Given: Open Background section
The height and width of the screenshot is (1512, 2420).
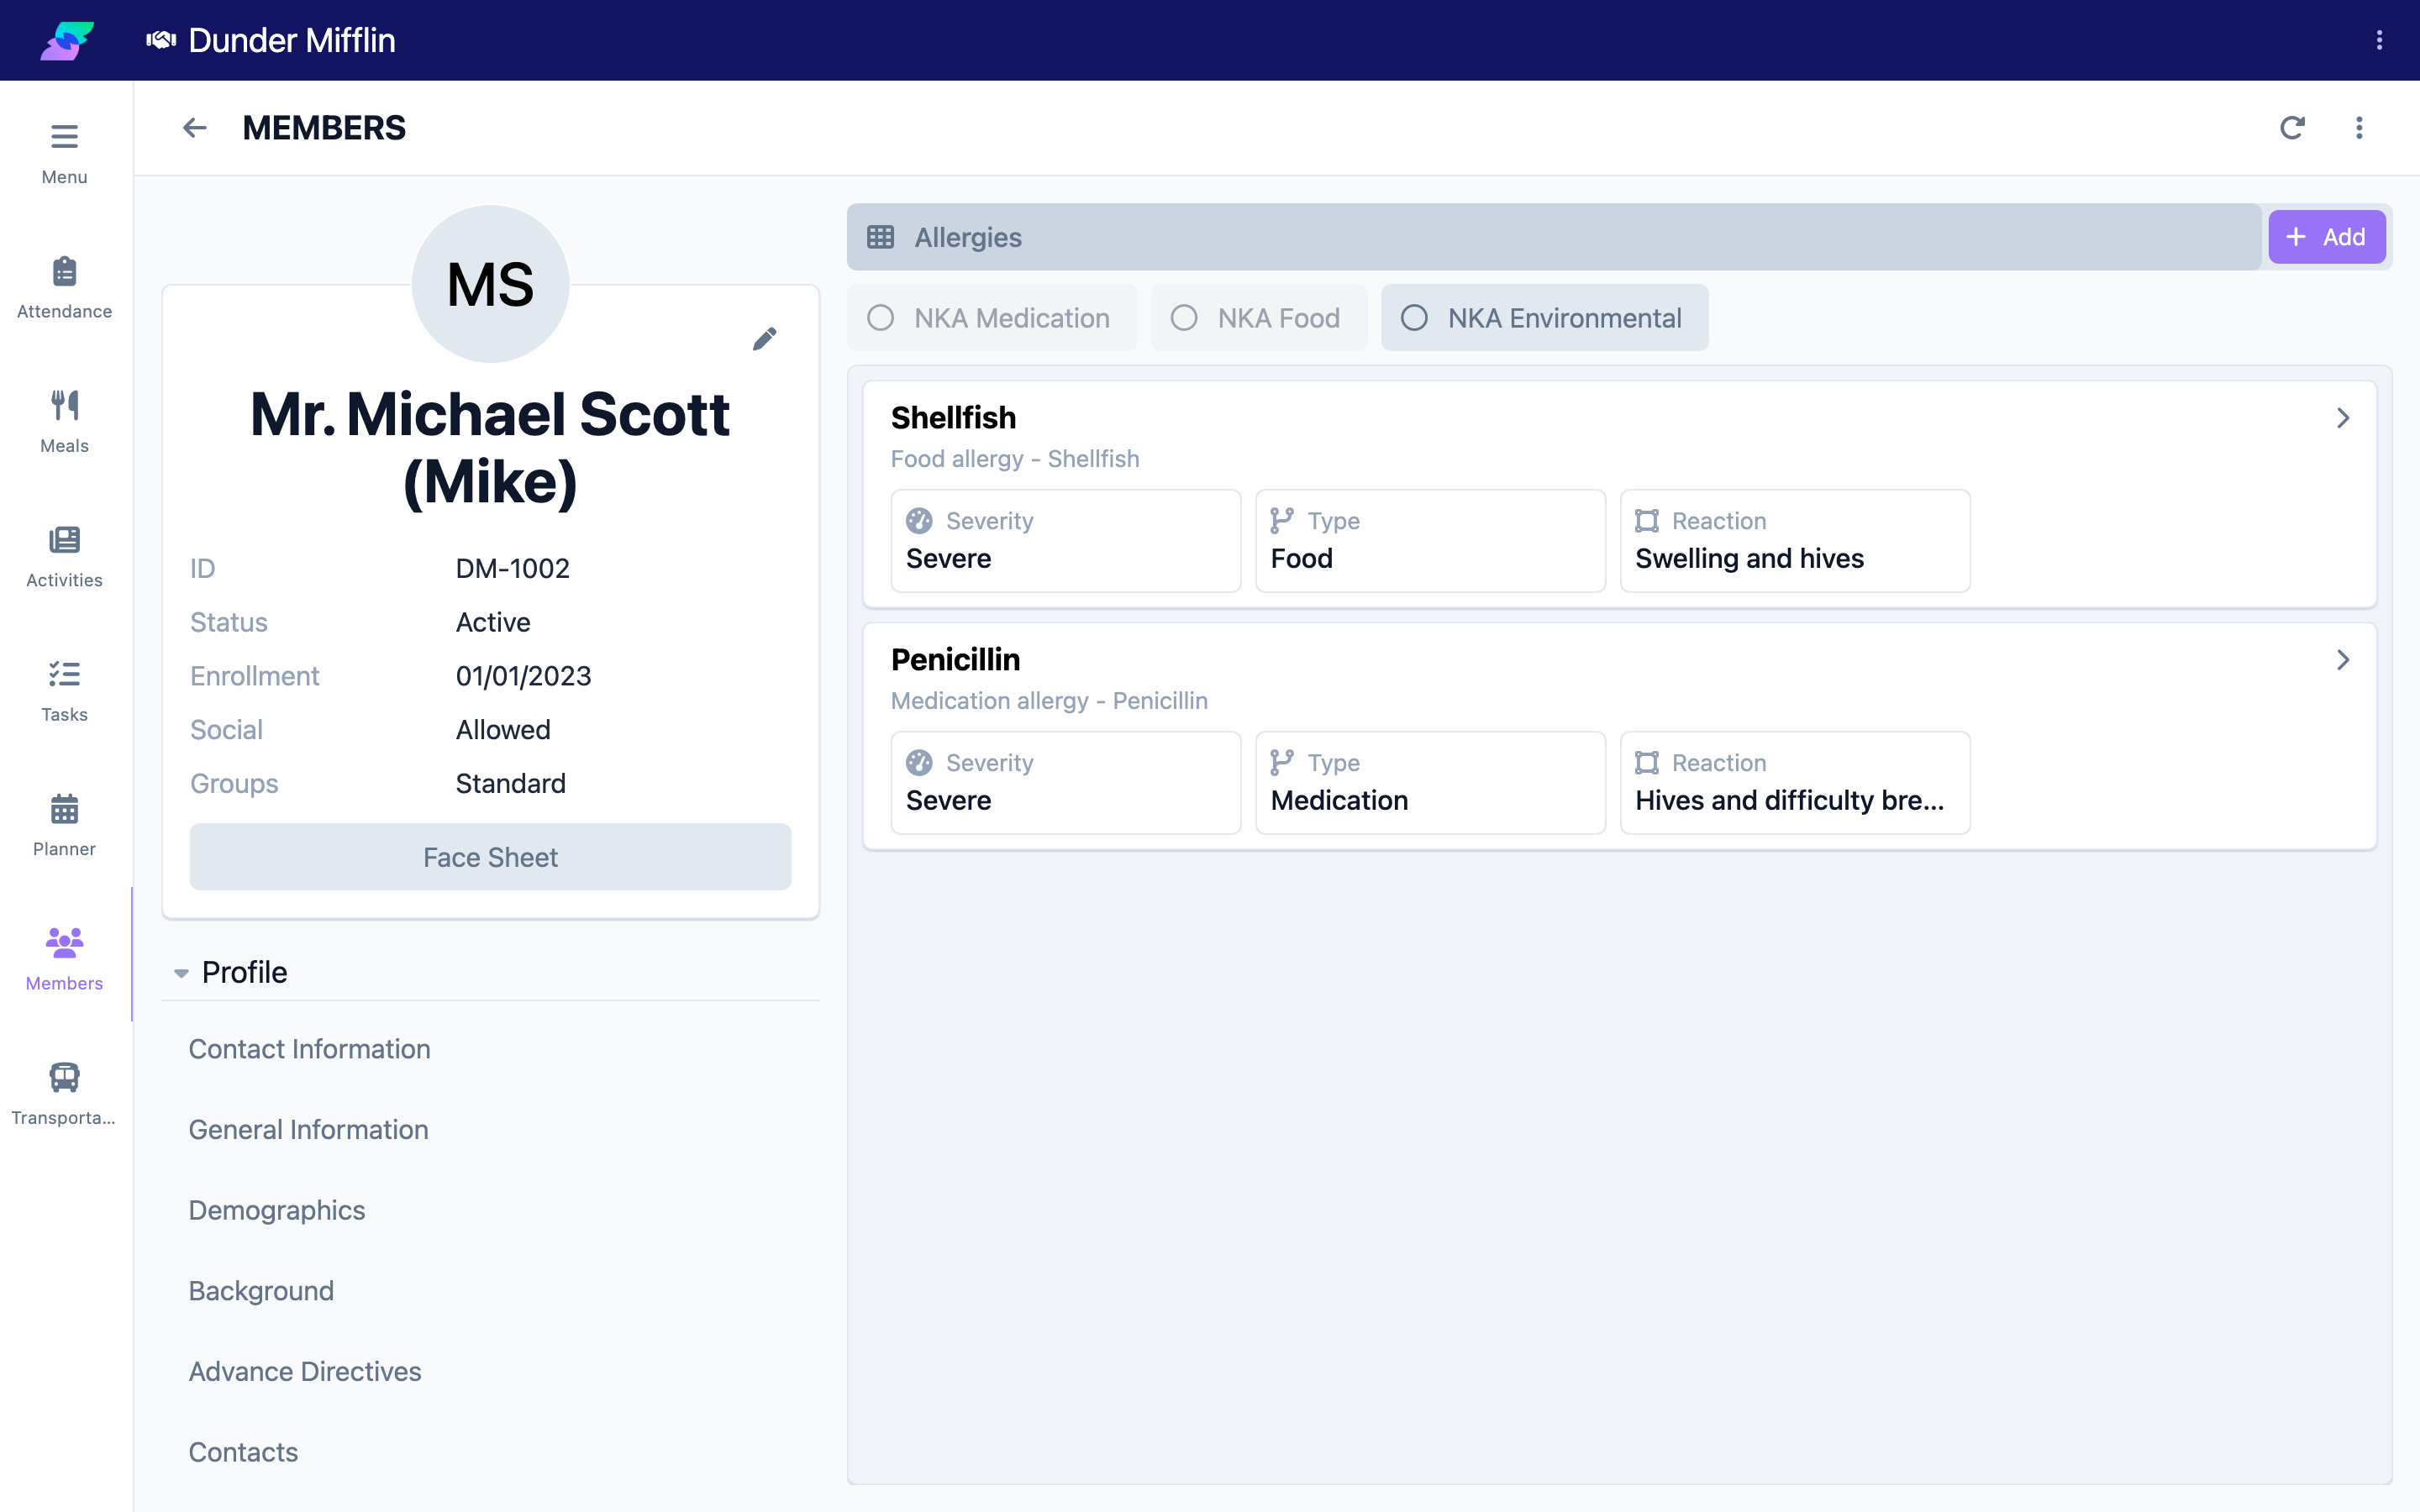Looking at the screenshot, I should tap(261, 1291).
